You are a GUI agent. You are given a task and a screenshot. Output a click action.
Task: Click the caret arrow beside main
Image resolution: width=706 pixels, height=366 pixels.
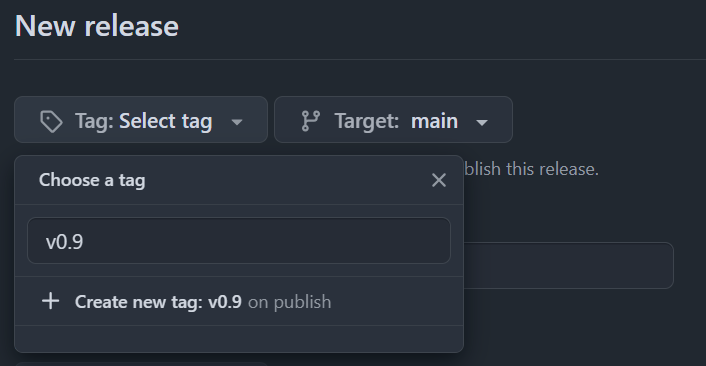click(x=482, y=122)
